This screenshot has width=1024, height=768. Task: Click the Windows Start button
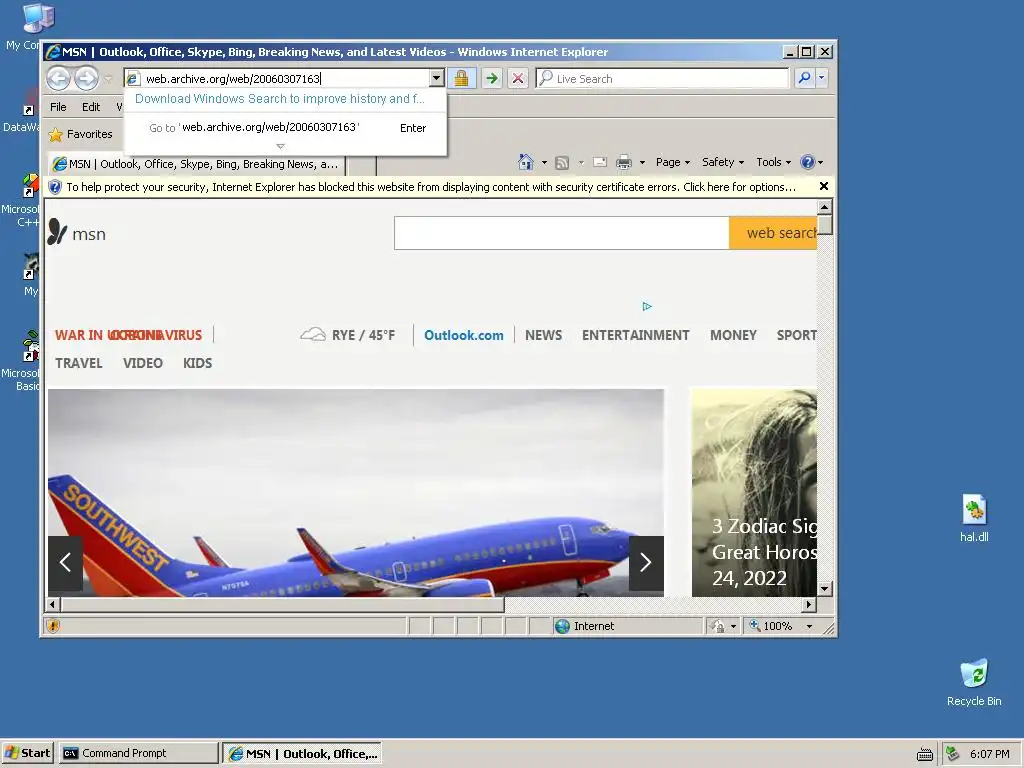(x=27, y=753)
